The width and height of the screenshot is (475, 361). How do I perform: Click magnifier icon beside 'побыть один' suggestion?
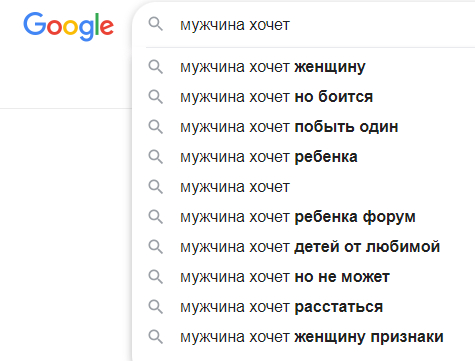click(156, 127)
